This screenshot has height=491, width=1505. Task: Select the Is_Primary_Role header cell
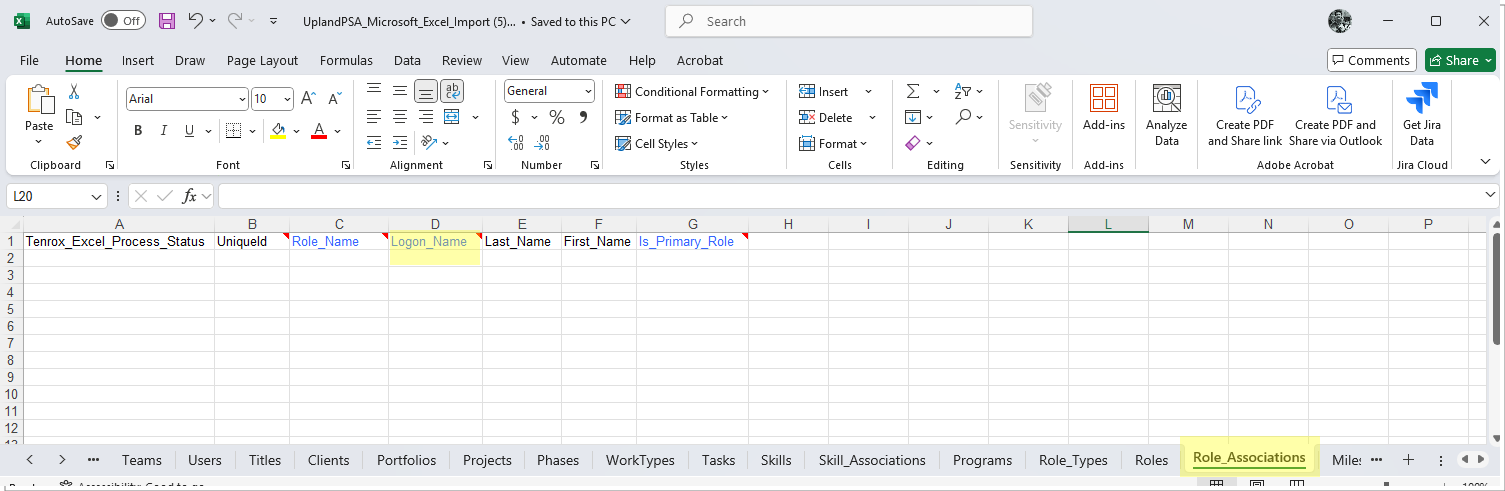tap(692, 241)
